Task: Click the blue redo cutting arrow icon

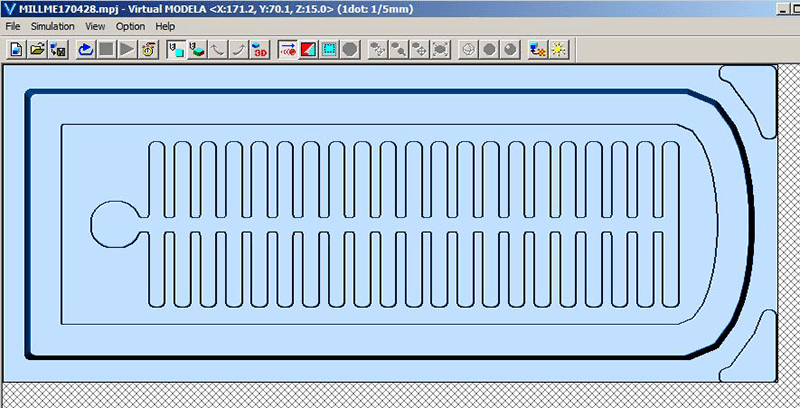Action: (86, 49)
